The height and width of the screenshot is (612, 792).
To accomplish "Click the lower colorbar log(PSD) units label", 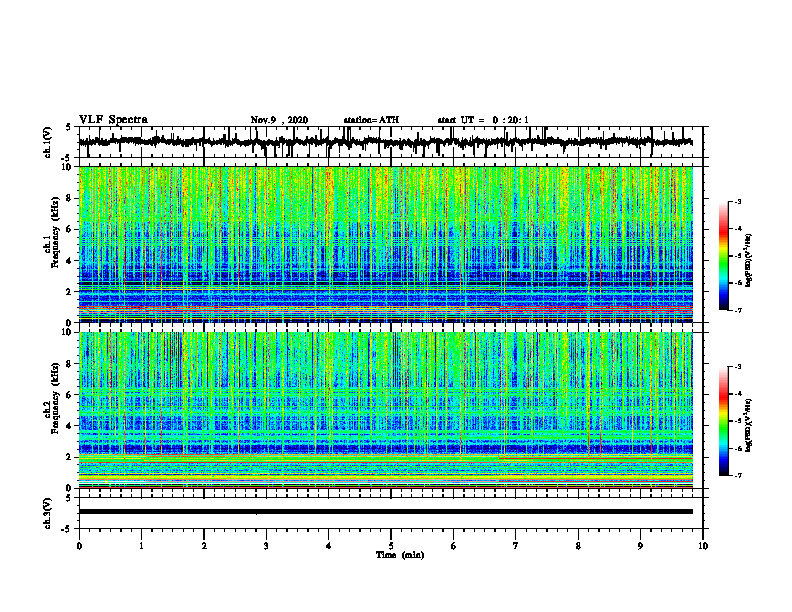I will tap(749, 425).
